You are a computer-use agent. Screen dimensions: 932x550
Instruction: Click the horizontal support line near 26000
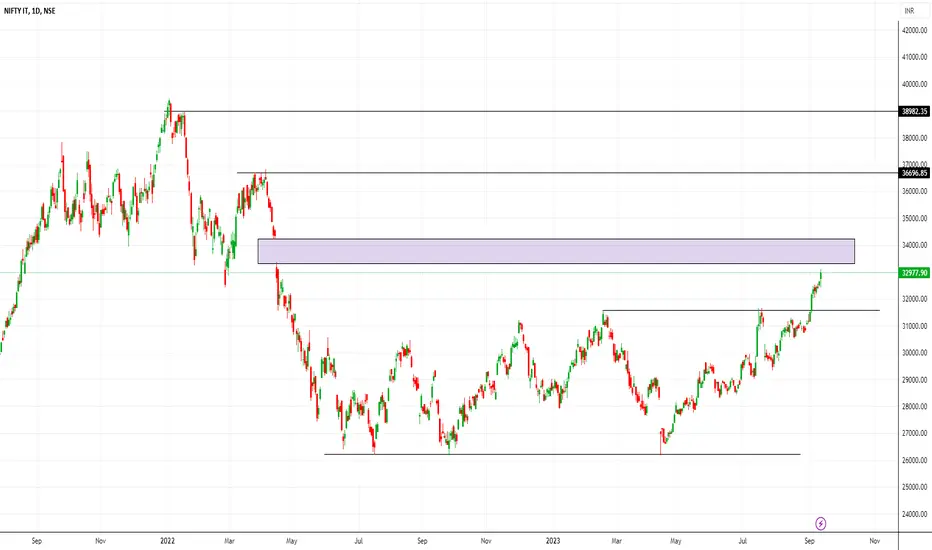click(x=562, y=455)
